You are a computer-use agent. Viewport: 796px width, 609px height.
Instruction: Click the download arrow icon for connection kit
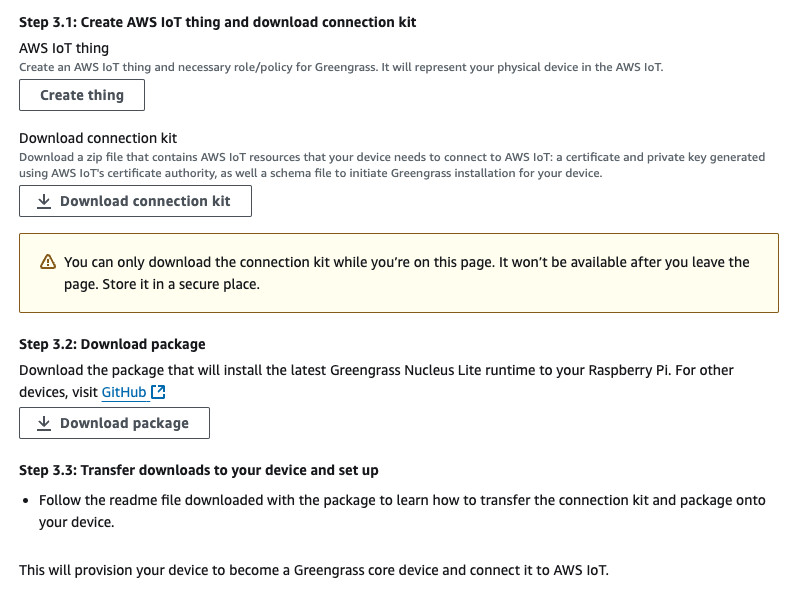[x=44, y=201]
